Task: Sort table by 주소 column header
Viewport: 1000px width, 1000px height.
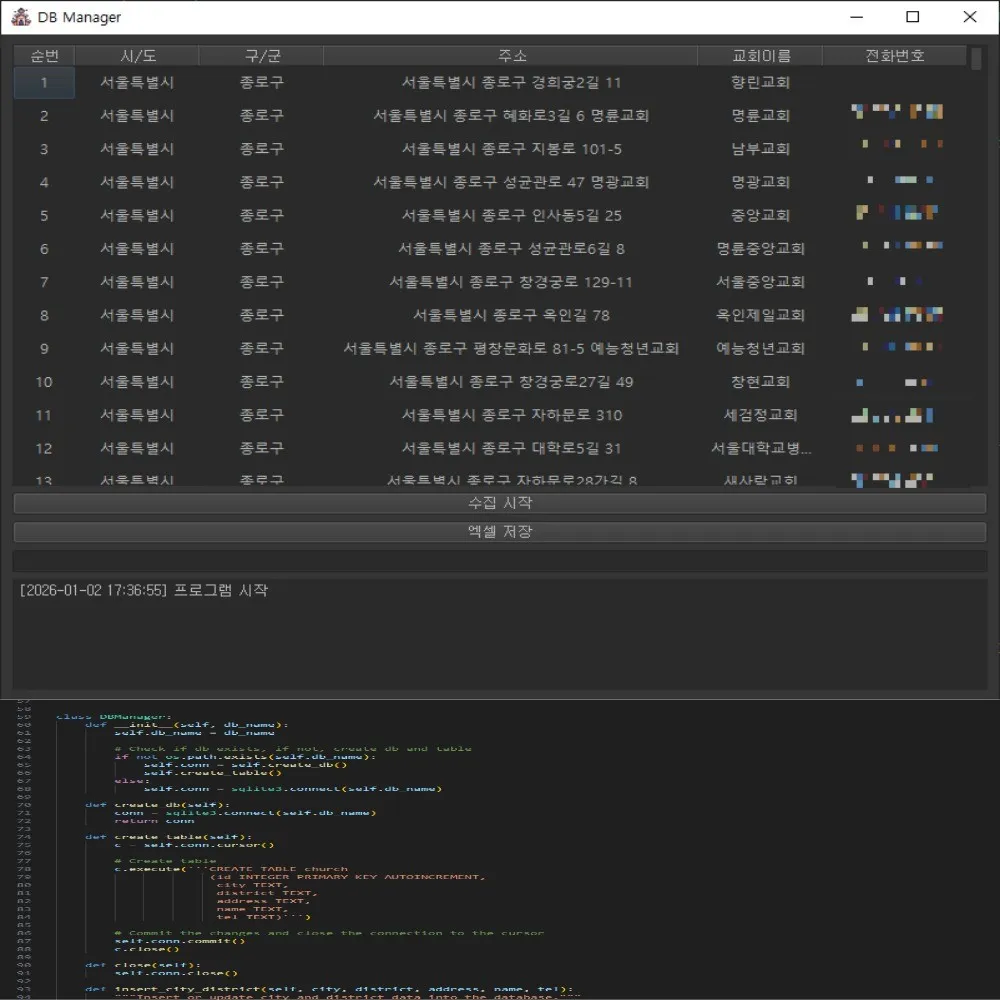Action: pyautogui.click(x=511, y=55)
